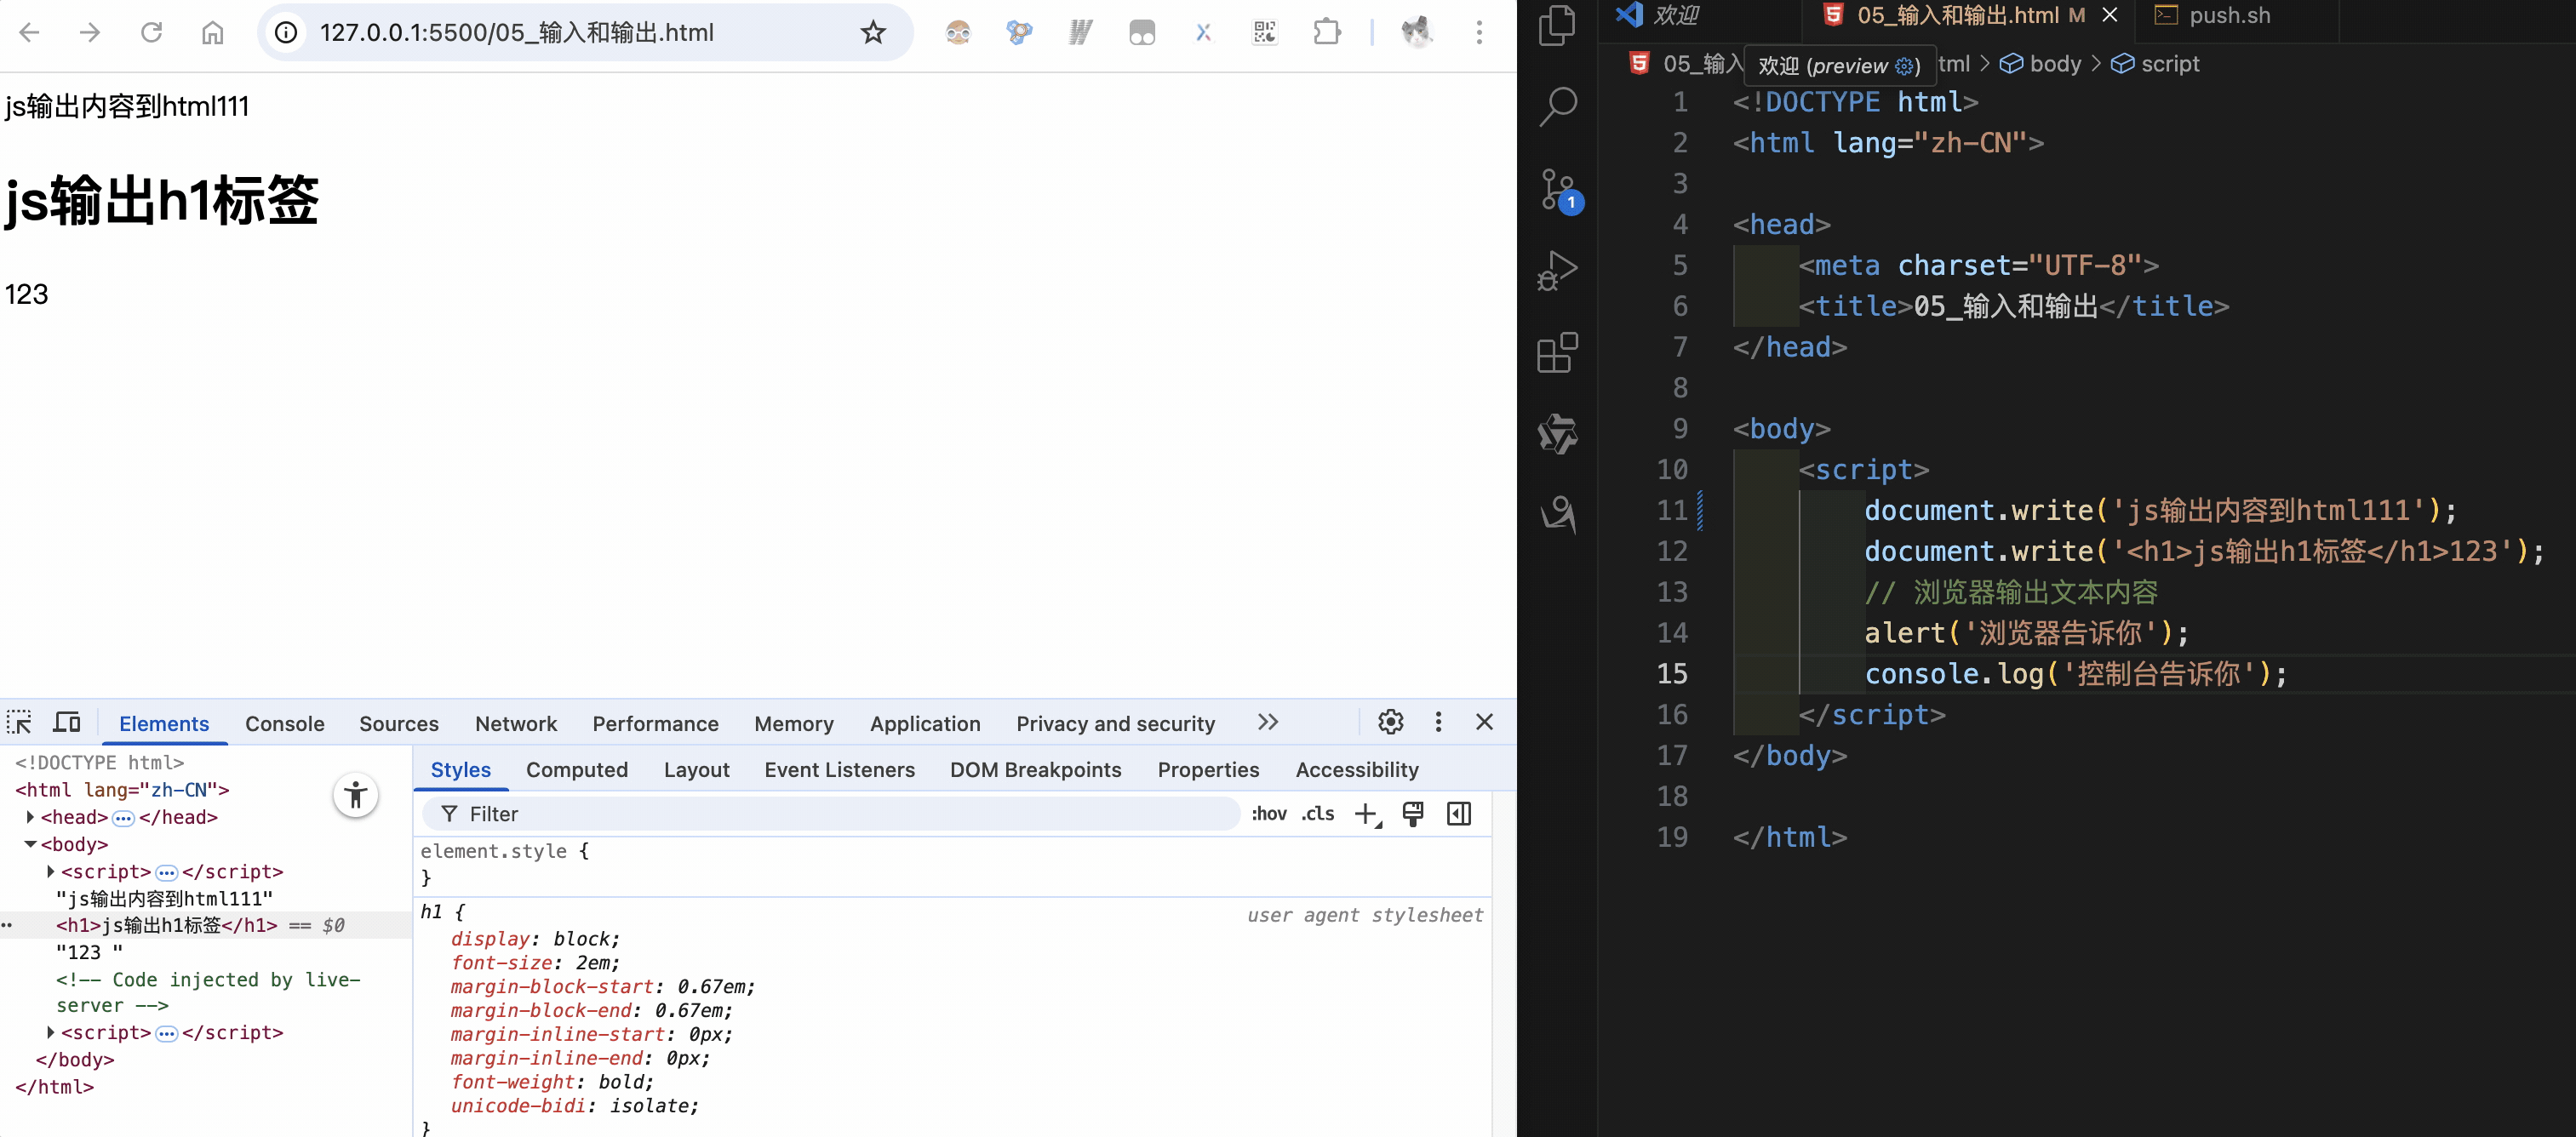Show more DevTools tabs chevron

click(x=1267, y=722)
